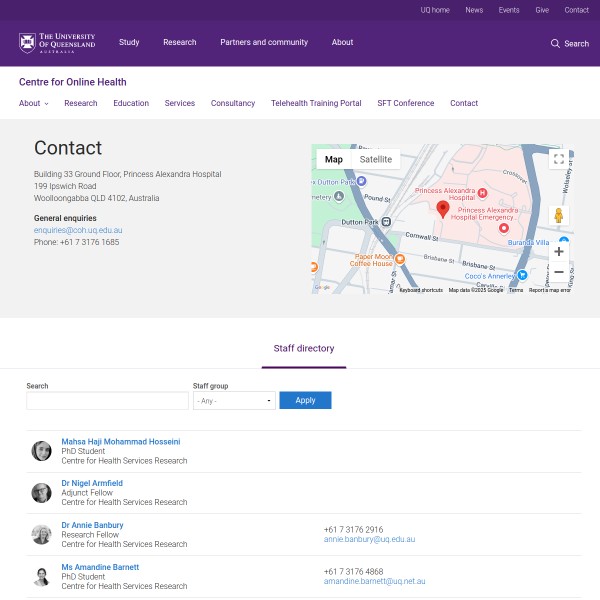The width and height of the screenshot is (600, 600).
Task: Zoom out on the map
Action: pos(558,272)
